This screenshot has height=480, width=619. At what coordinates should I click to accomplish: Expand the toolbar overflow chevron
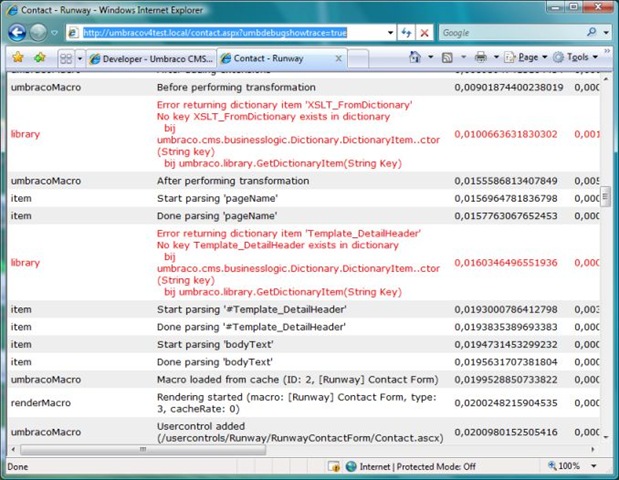[x=607, y=51]
